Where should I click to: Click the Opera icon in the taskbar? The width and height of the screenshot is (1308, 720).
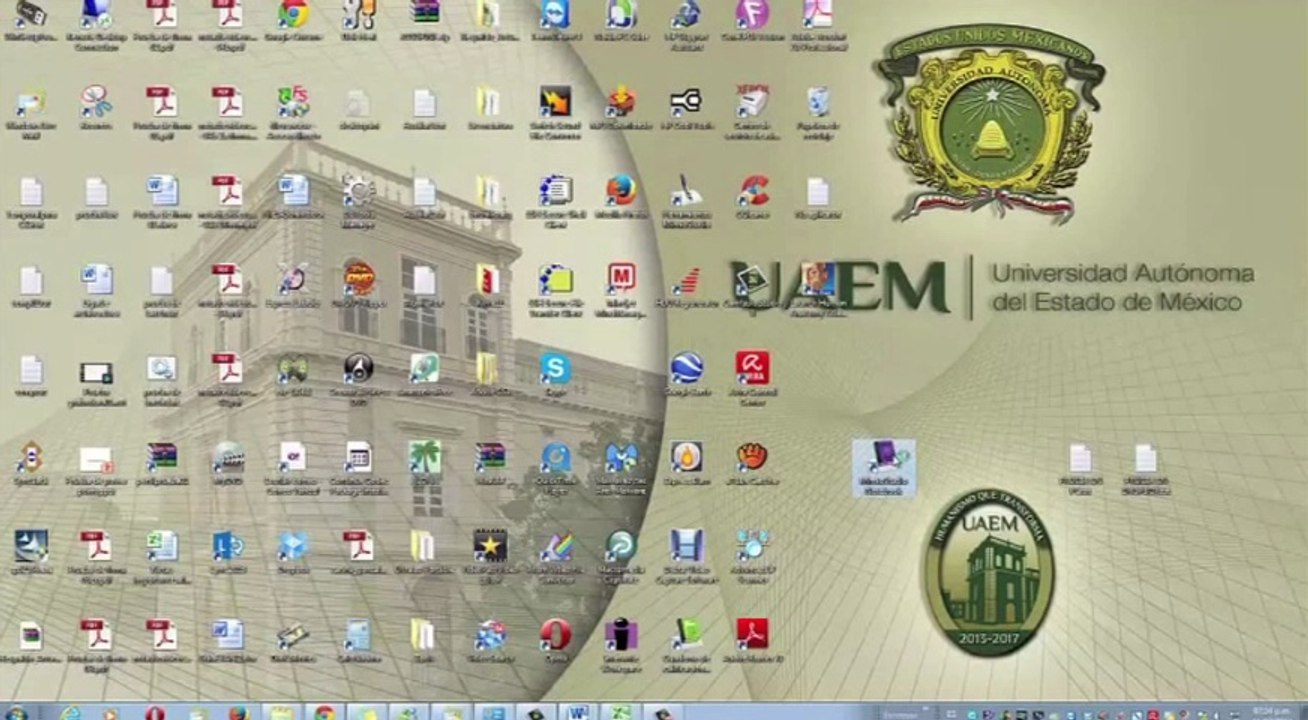[154, 713]
